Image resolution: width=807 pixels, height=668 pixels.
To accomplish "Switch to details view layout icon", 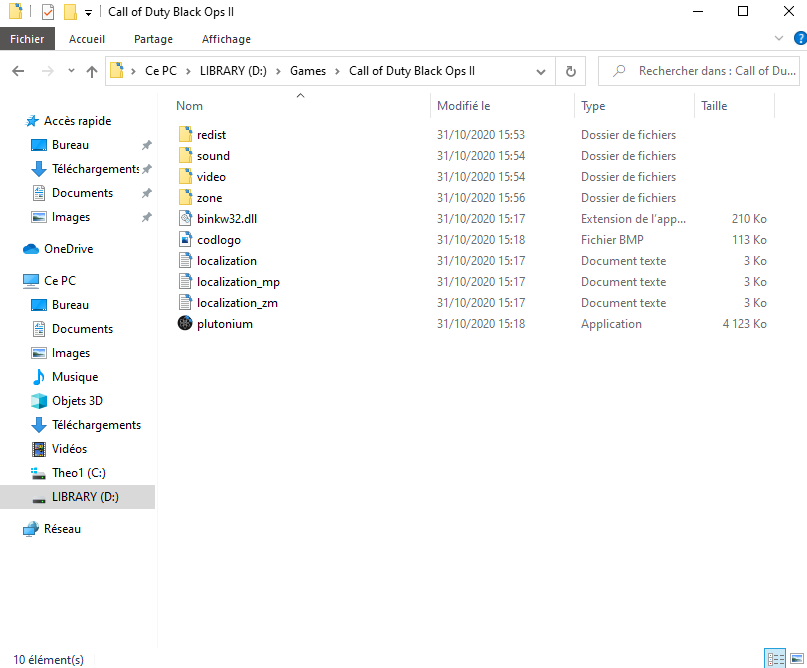I will tap(775, 658).
